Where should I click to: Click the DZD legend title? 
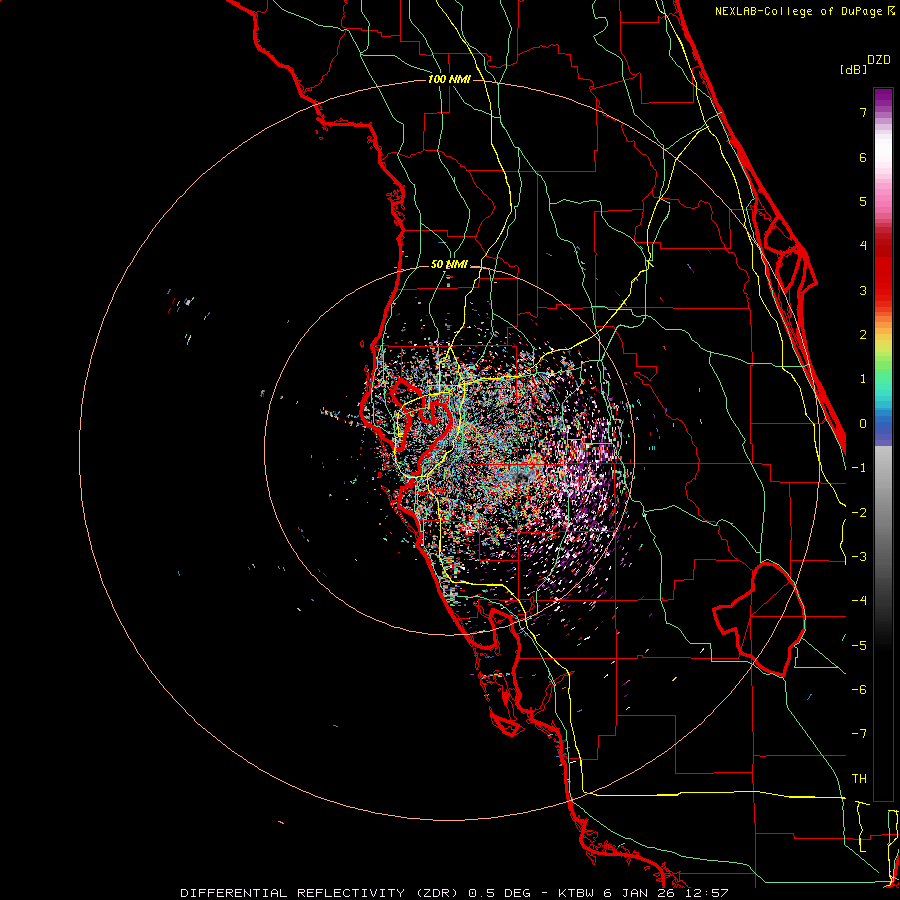(879, 60)
